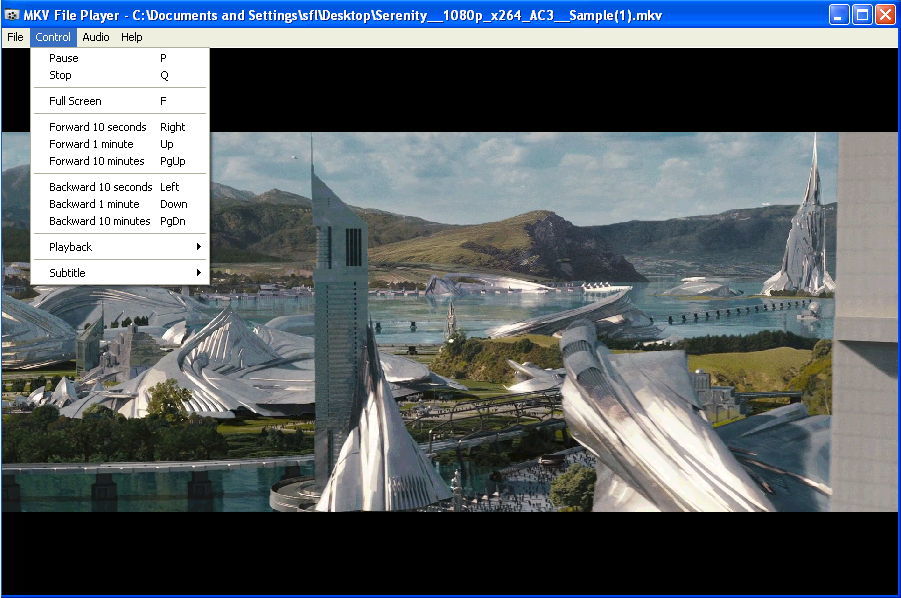
Task: Expand the Playback submenu
Action: (x=70, y=246)
